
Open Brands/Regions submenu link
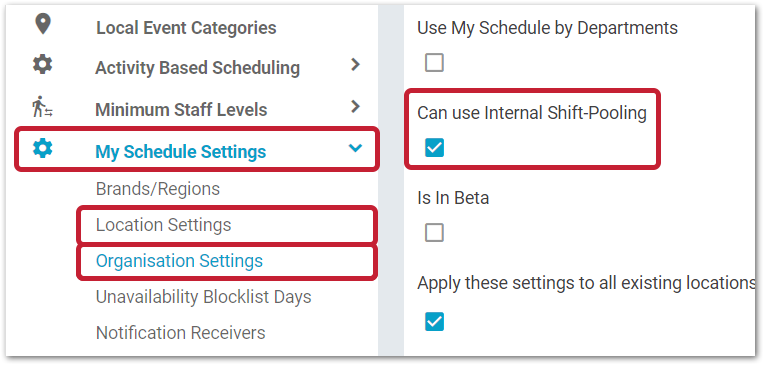point(158,189)
